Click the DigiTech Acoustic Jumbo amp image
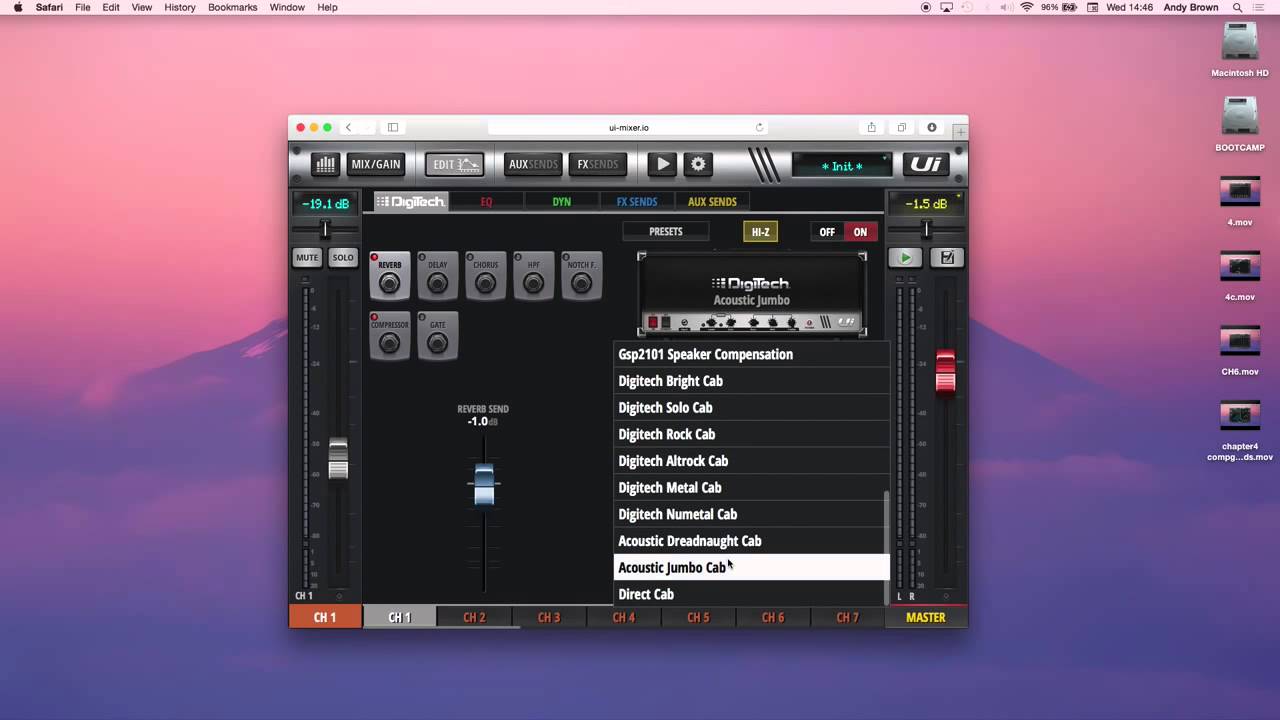 coord(752,295)
